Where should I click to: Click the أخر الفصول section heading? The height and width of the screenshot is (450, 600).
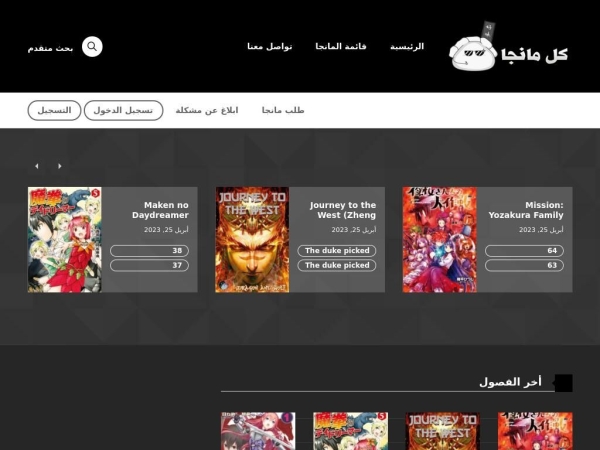pos(510,382)
